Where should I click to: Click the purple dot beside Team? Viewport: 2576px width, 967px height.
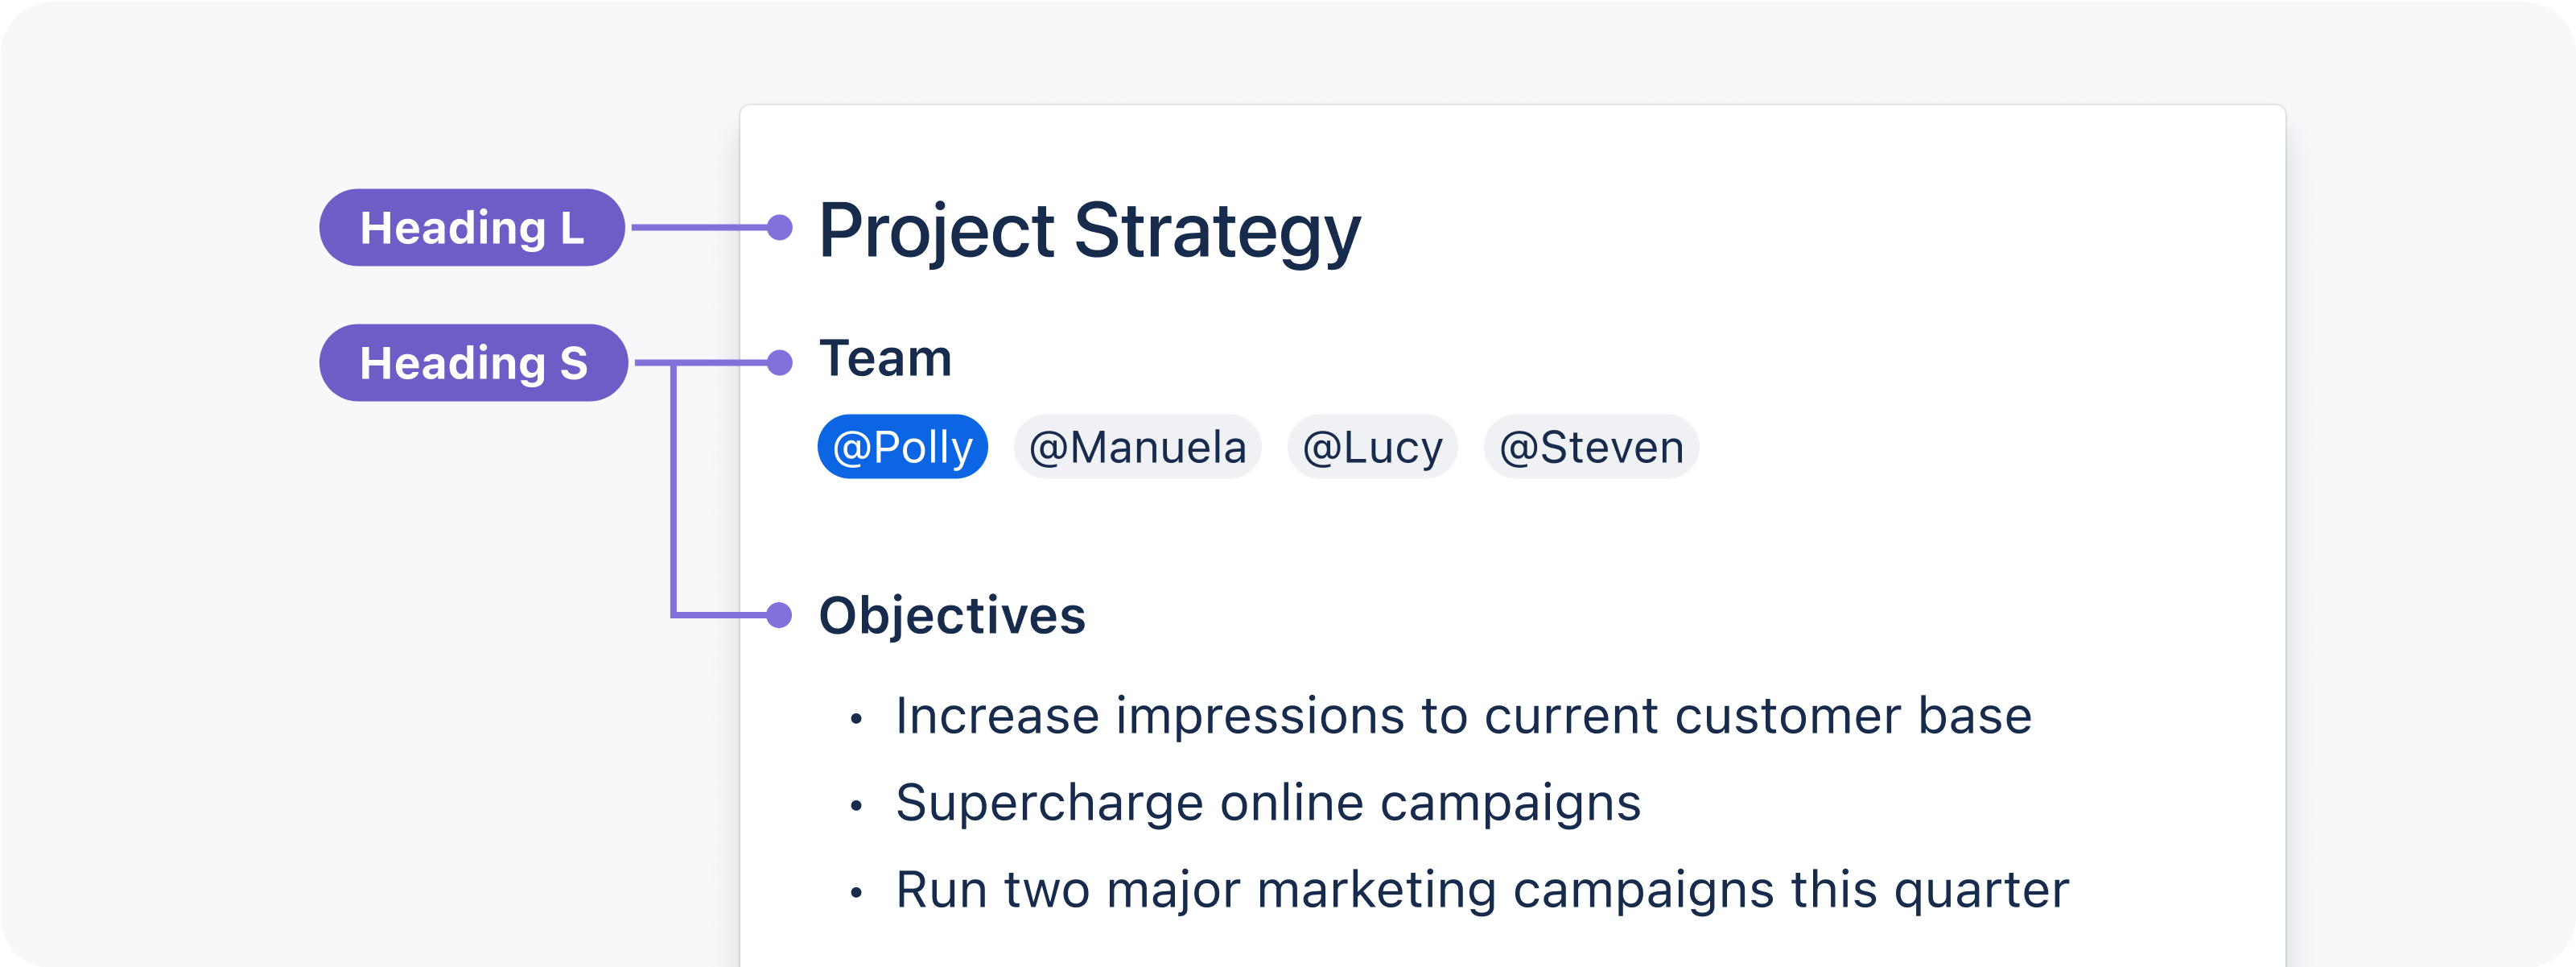pos(780,362)
